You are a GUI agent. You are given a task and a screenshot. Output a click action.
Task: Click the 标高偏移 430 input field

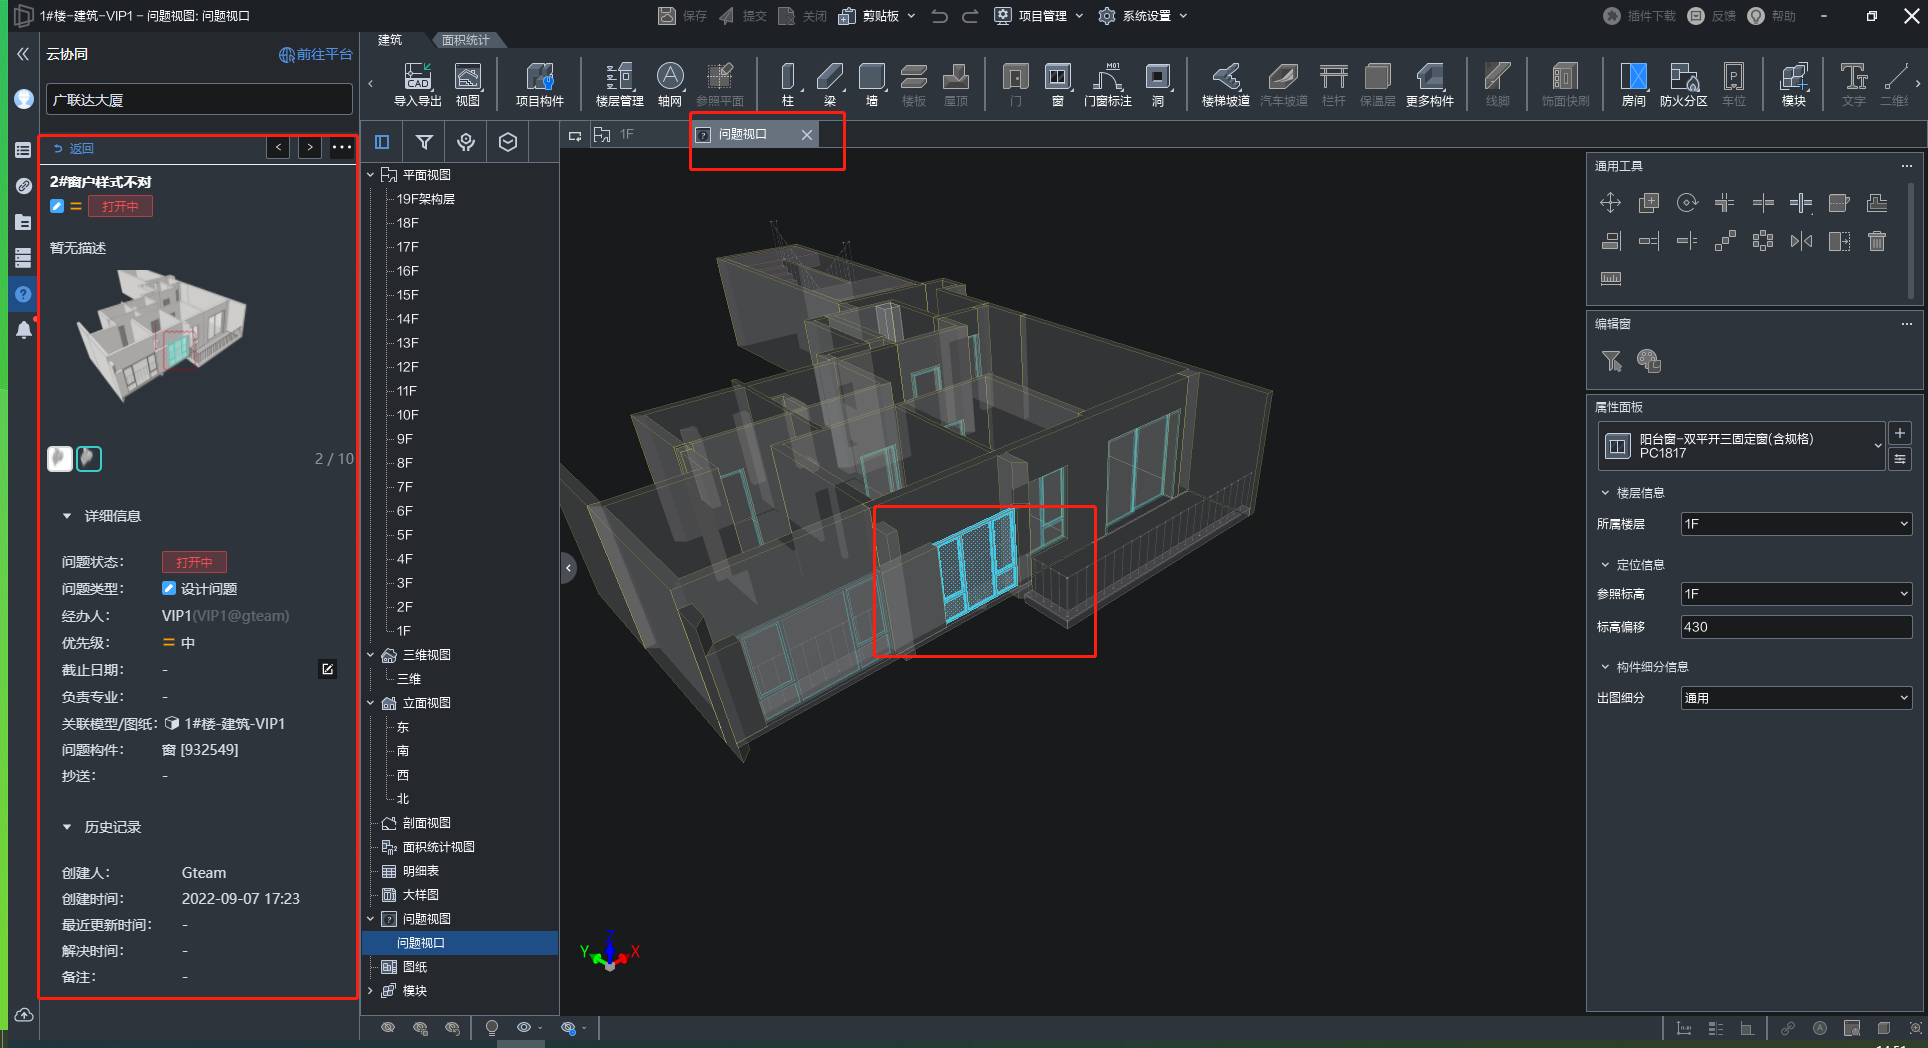[x=1796, y=627]
